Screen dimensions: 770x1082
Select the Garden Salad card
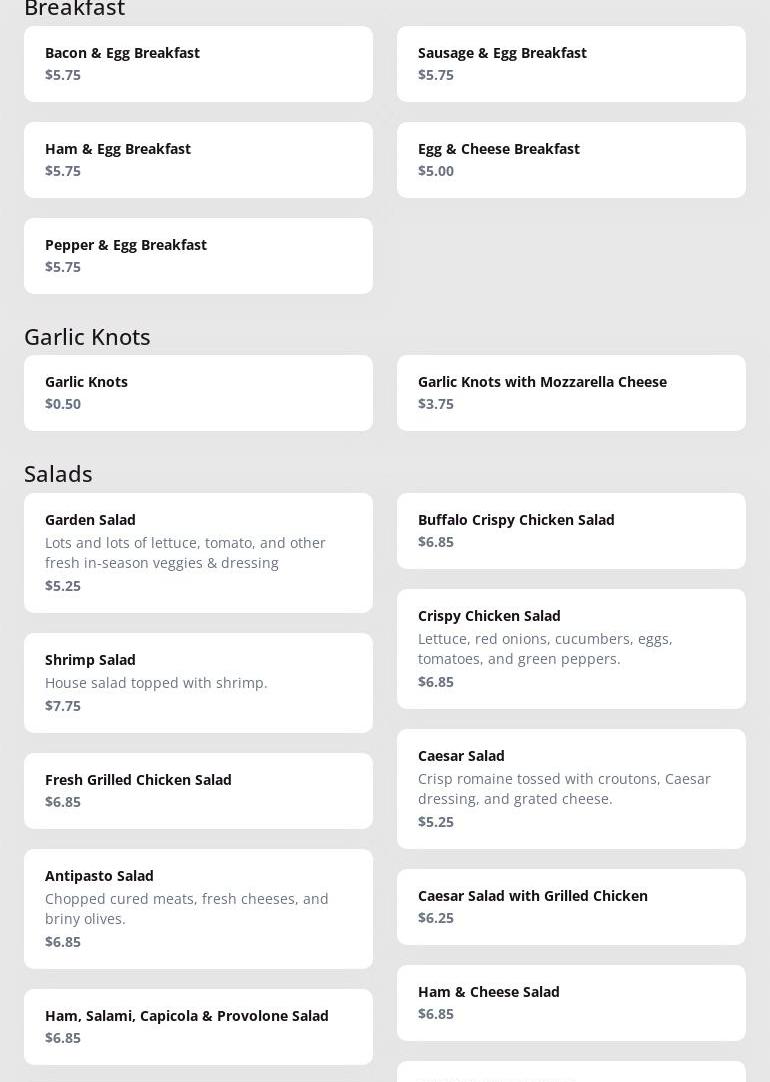[198, 552]
